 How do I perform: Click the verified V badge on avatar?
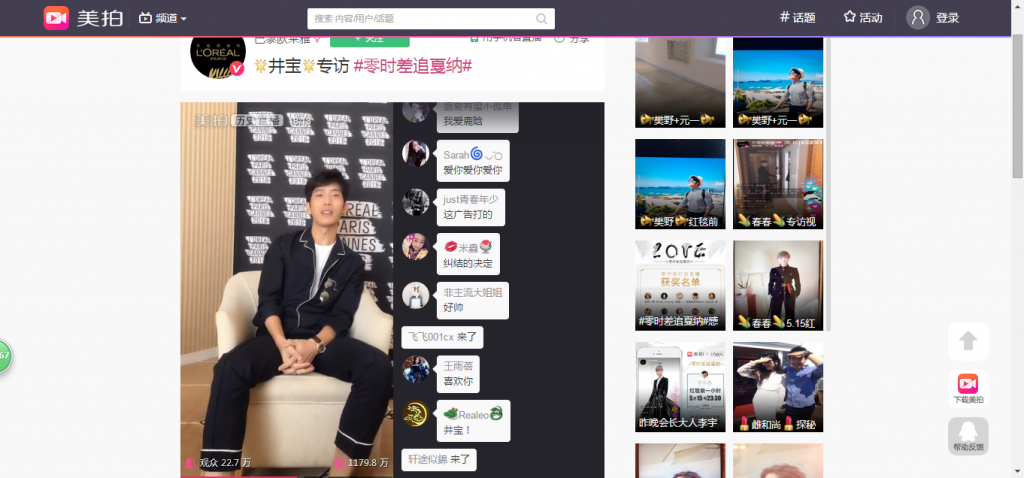point(238,69)
